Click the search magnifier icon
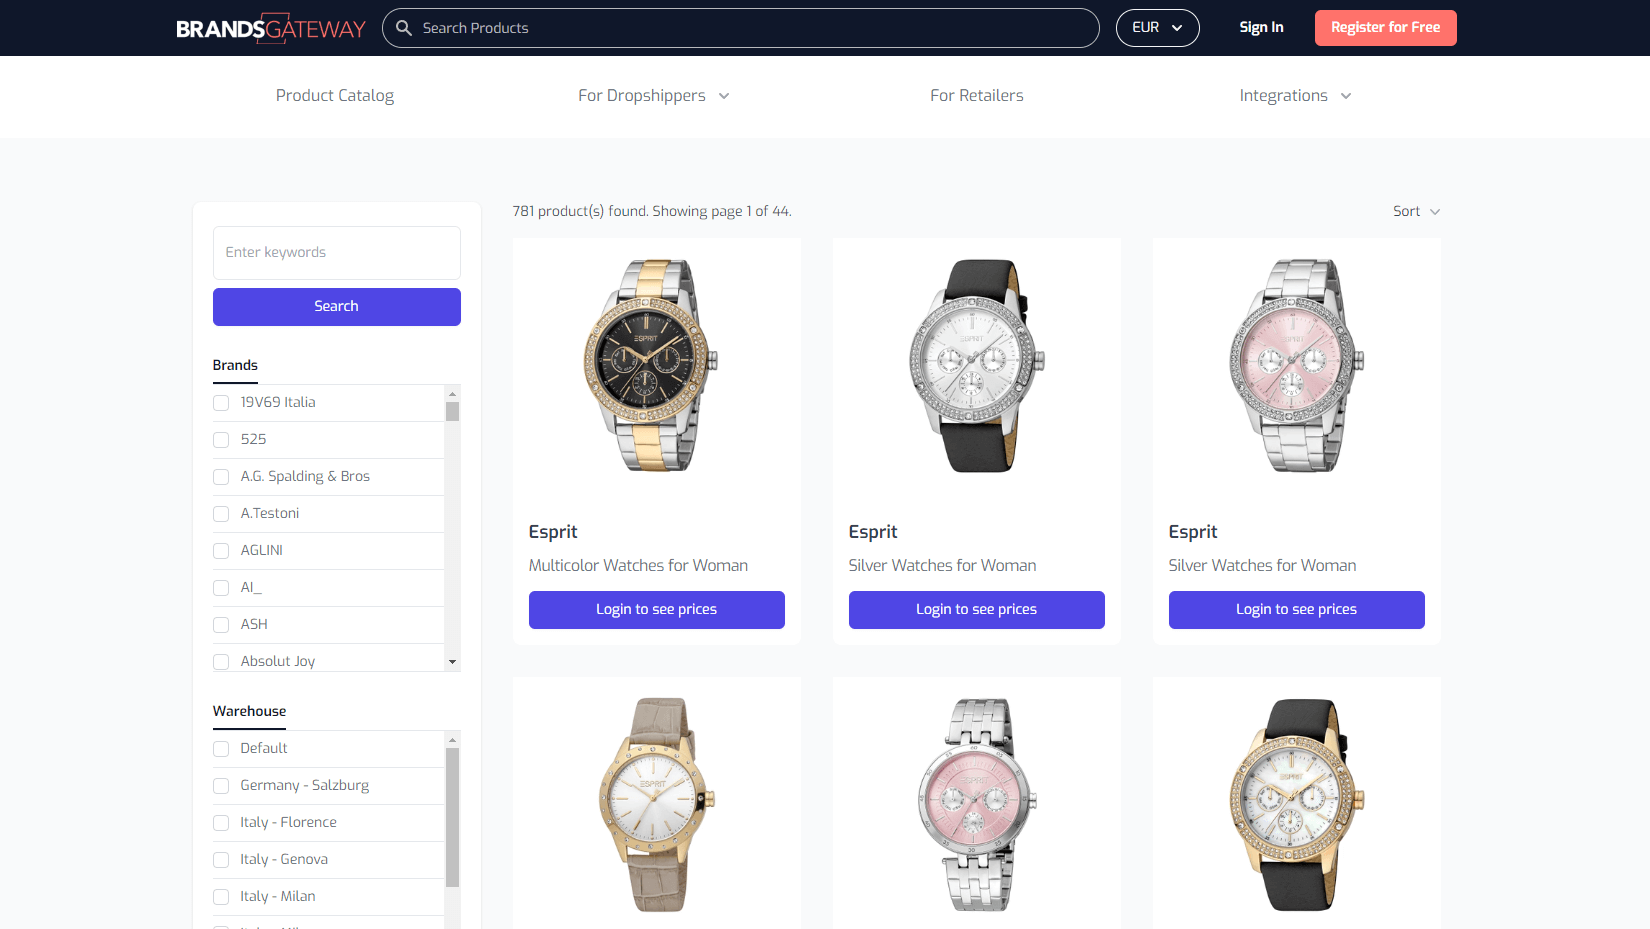This screenshot has height=929, width=1650. coord(404,28)
